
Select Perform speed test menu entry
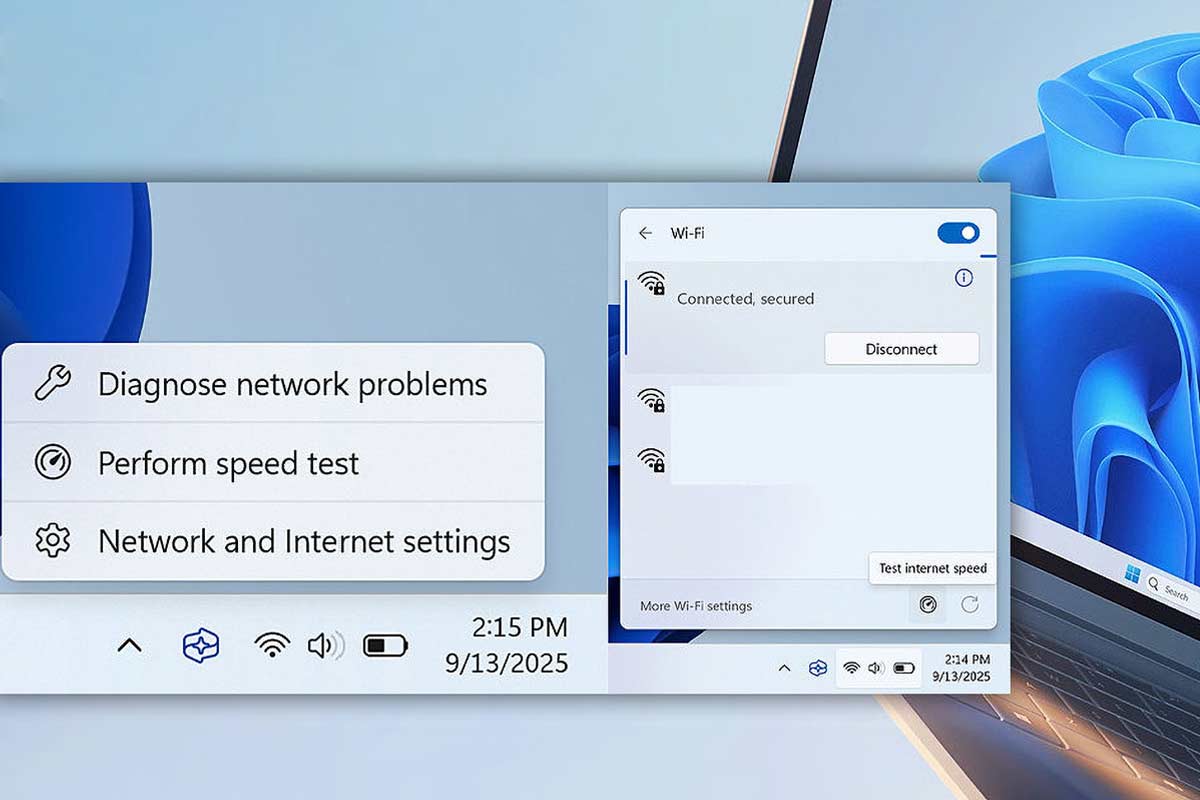pyautogui.click(x=273, y=463)
